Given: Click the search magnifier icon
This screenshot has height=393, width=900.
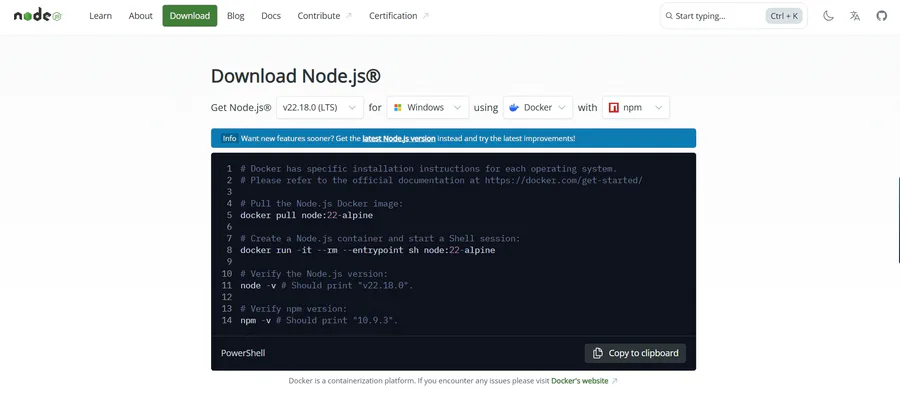Looking at the screenshot, I should click(x=669, y=16).
